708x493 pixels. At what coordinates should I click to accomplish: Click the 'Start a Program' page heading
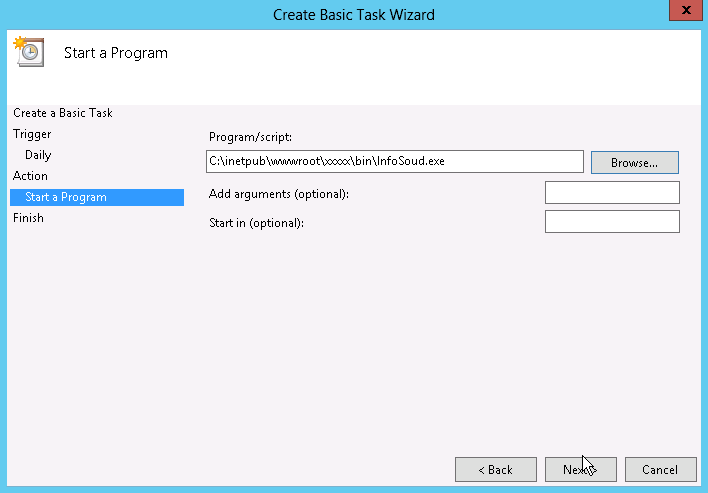[116, 53]
